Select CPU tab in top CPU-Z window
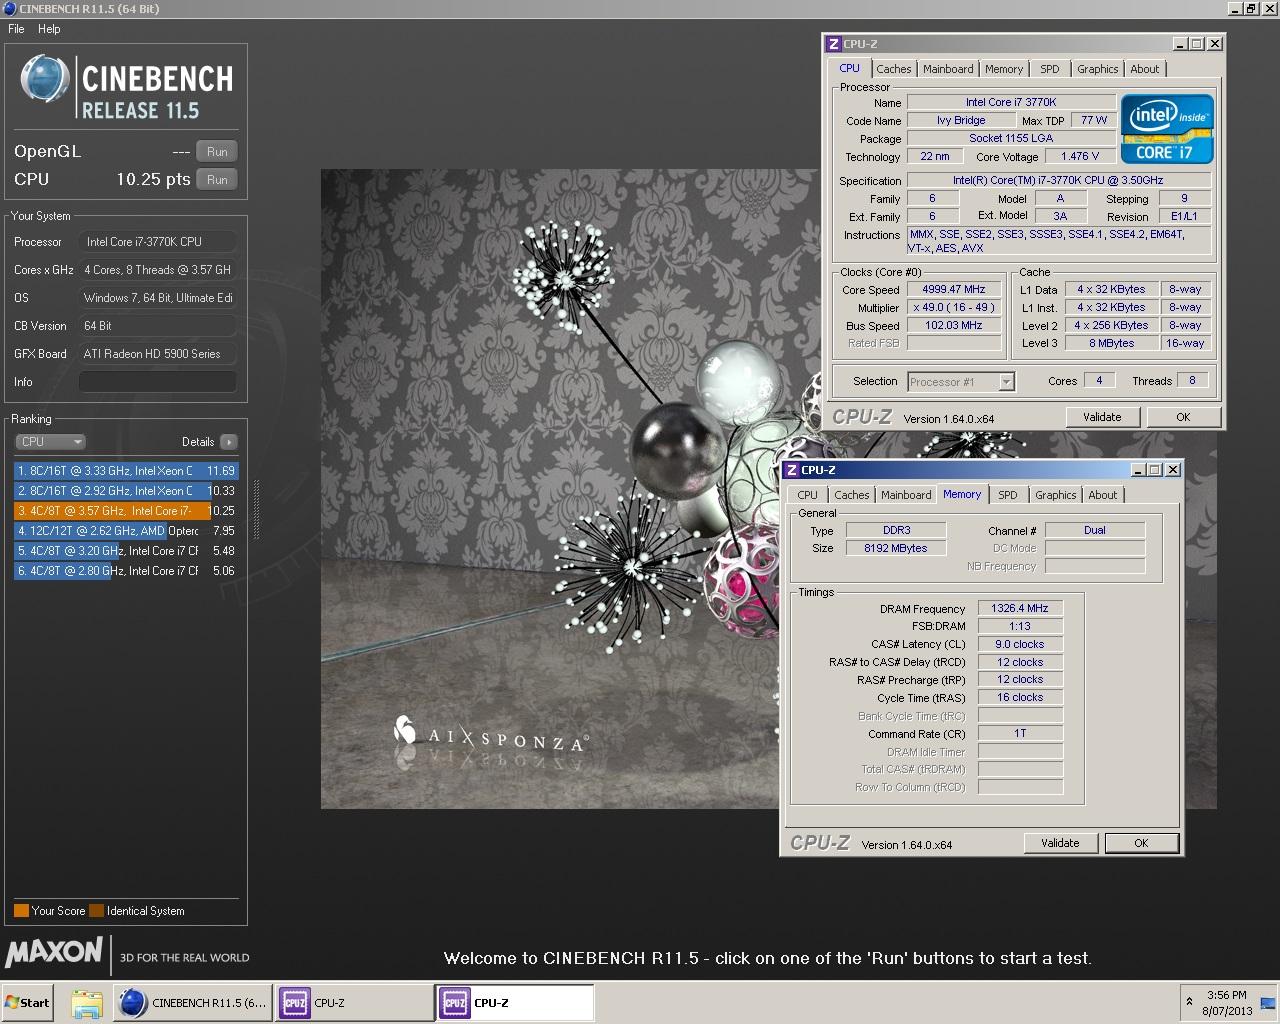The height and width of the screenshot is (1024, 1280). tap(849, 68)
